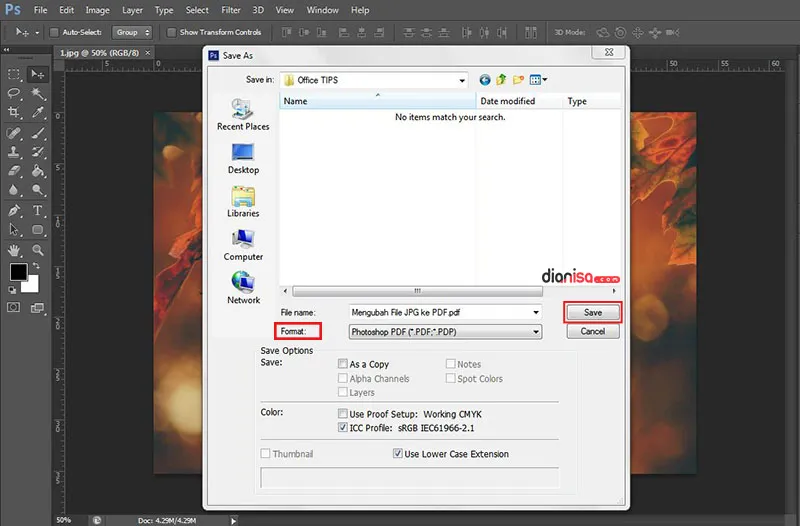The height and width of the screenshot is (526, 800).
Task: Select the Move tool in toolbox
Action: [x=37, y=74]
